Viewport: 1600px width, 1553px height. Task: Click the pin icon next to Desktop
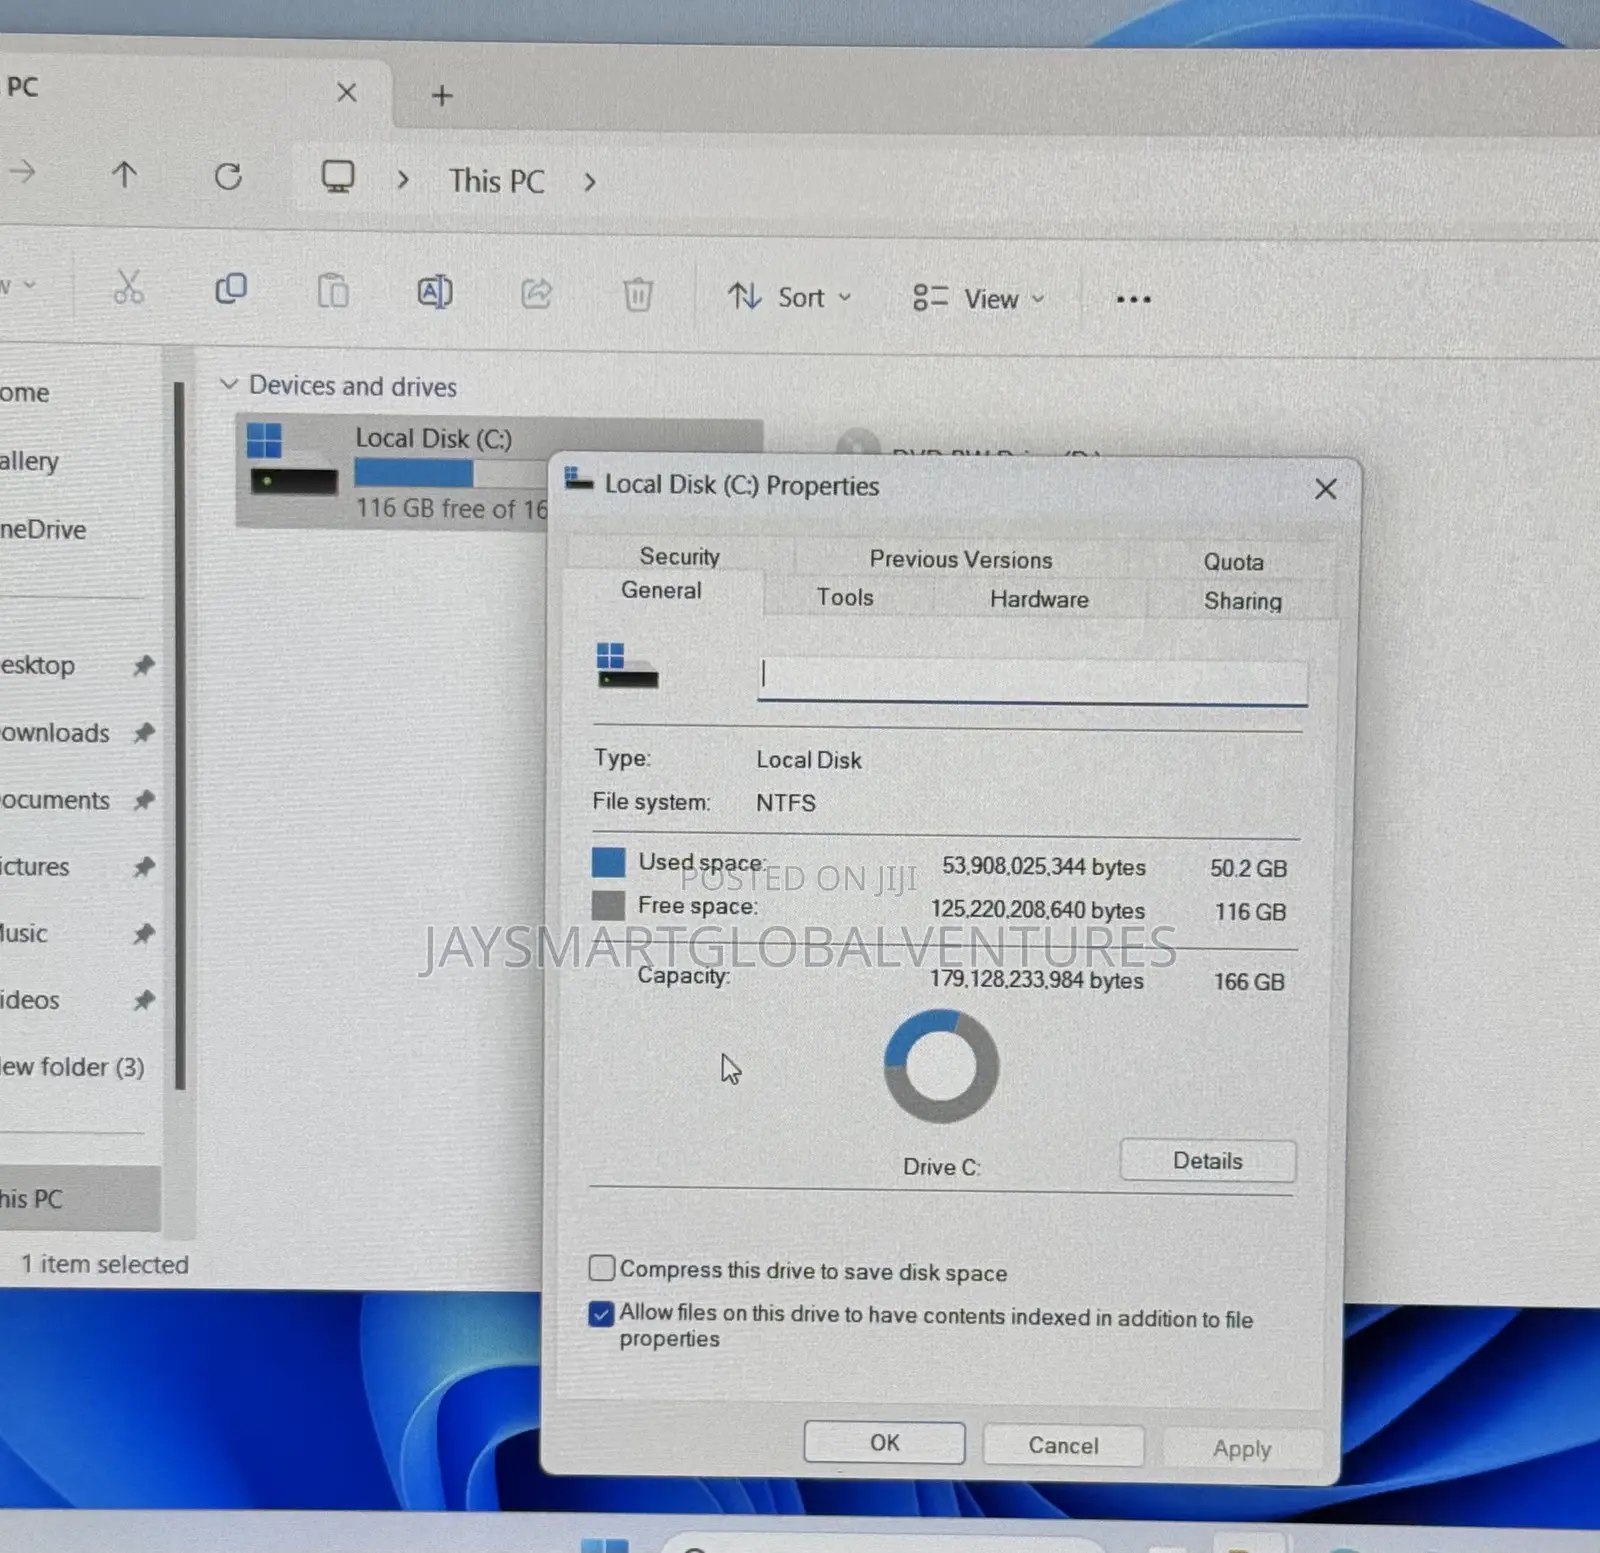(x=144, y=665)
